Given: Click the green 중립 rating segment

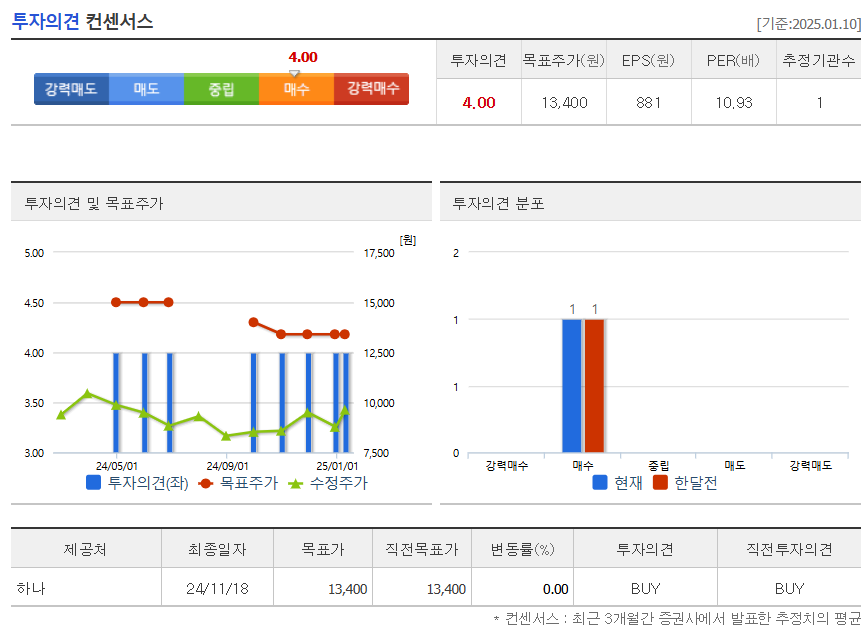Looking at the screenshot, I should point(221,89).
